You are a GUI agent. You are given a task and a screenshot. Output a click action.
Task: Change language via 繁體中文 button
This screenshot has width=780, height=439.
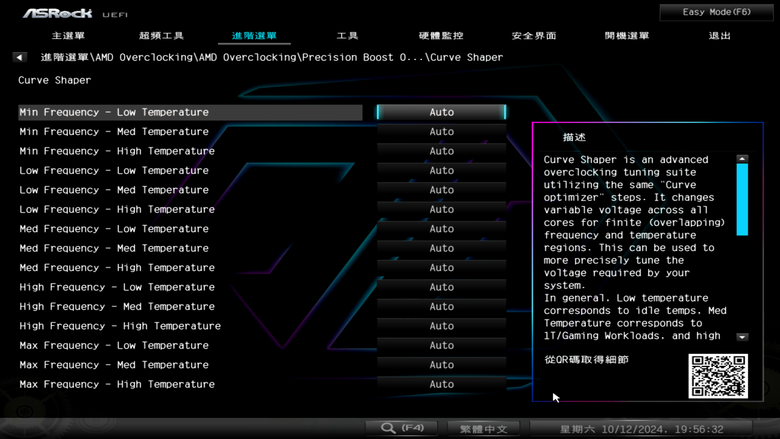point(484,429)
